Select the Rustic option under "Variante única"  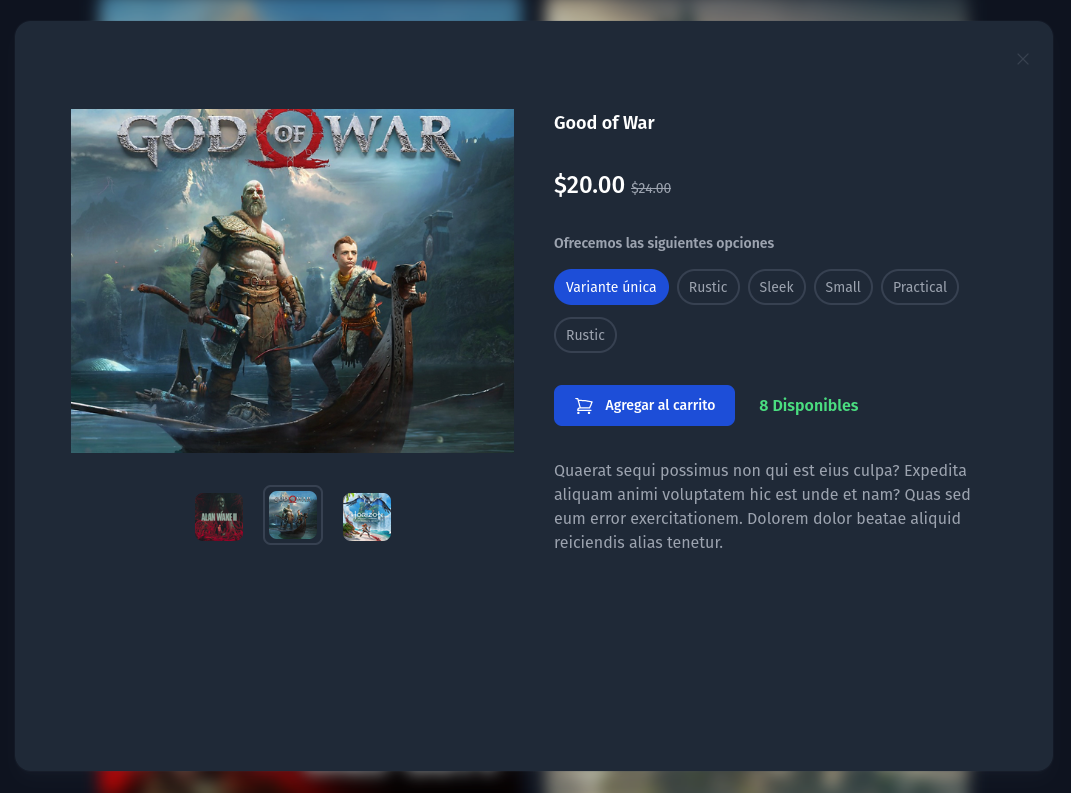585,335
